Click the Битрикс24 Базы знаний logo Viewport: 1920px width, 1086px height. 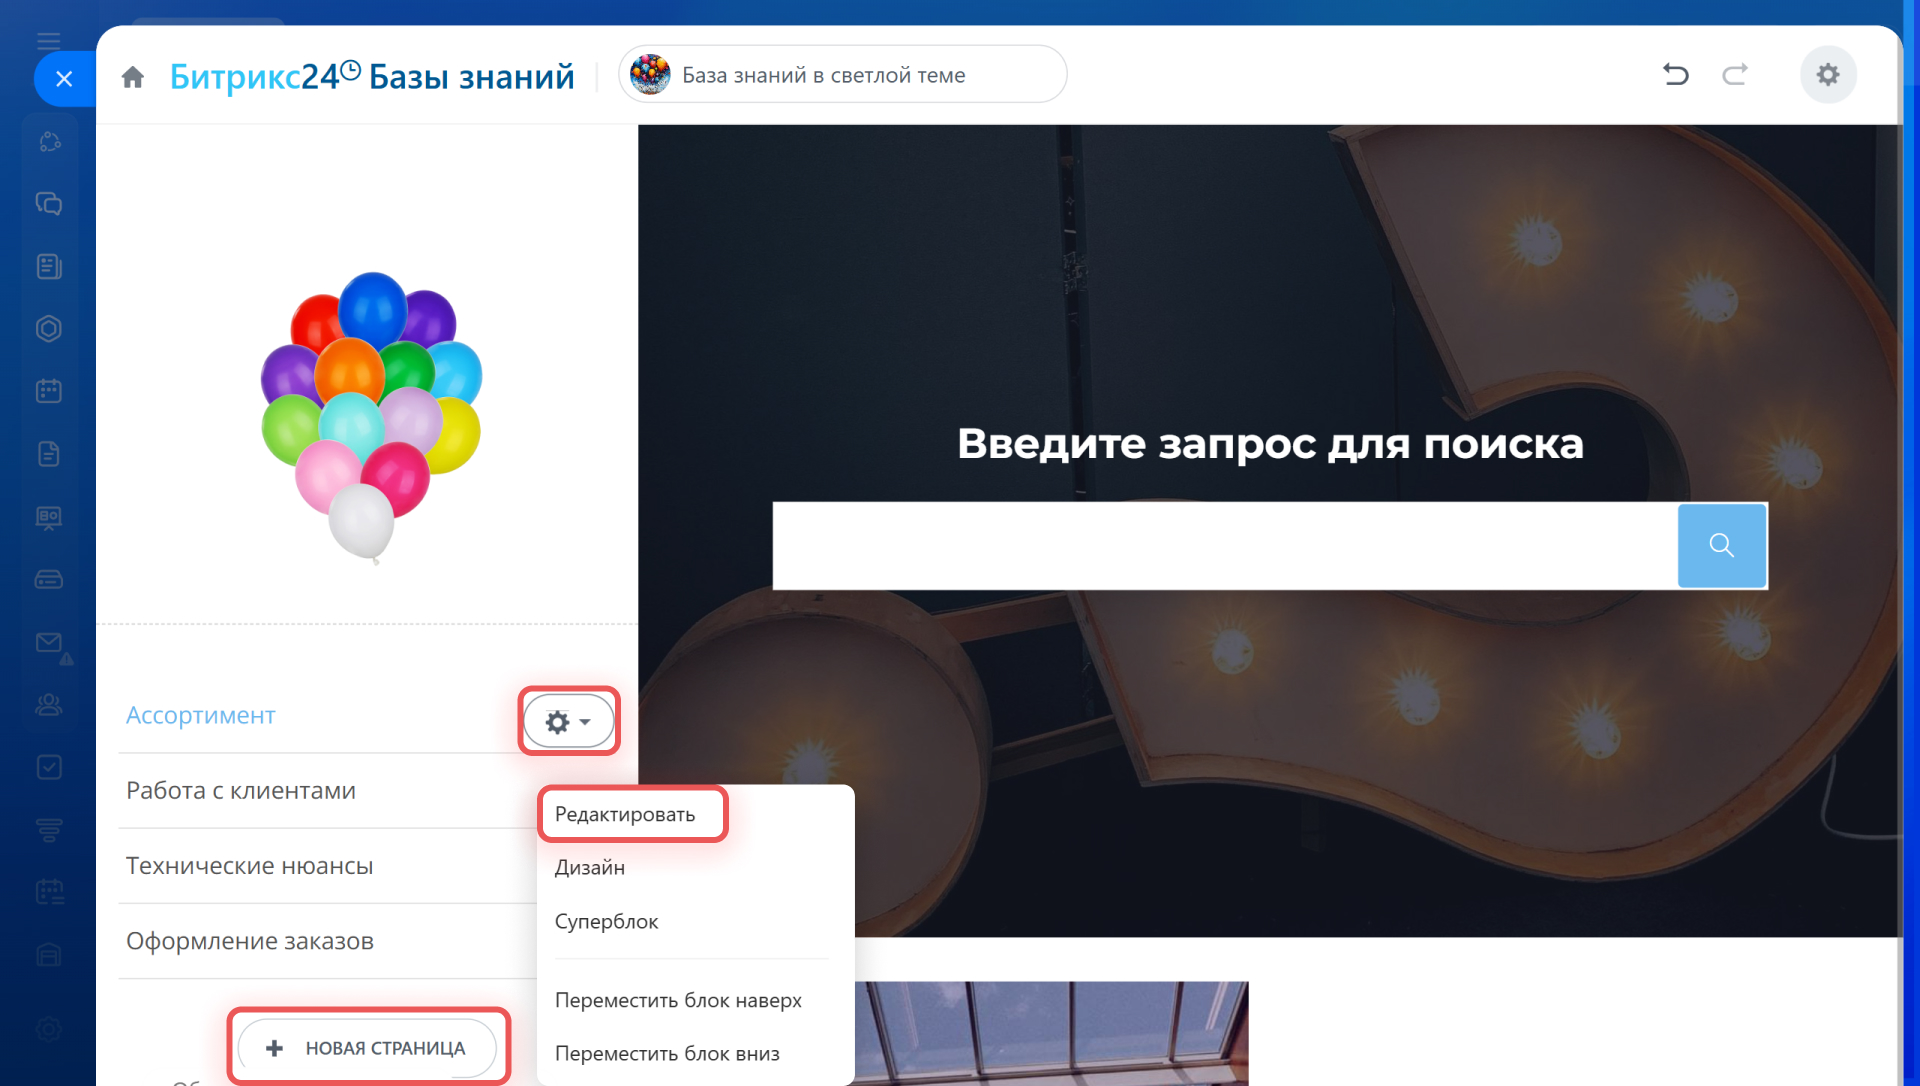pos(372,76)
